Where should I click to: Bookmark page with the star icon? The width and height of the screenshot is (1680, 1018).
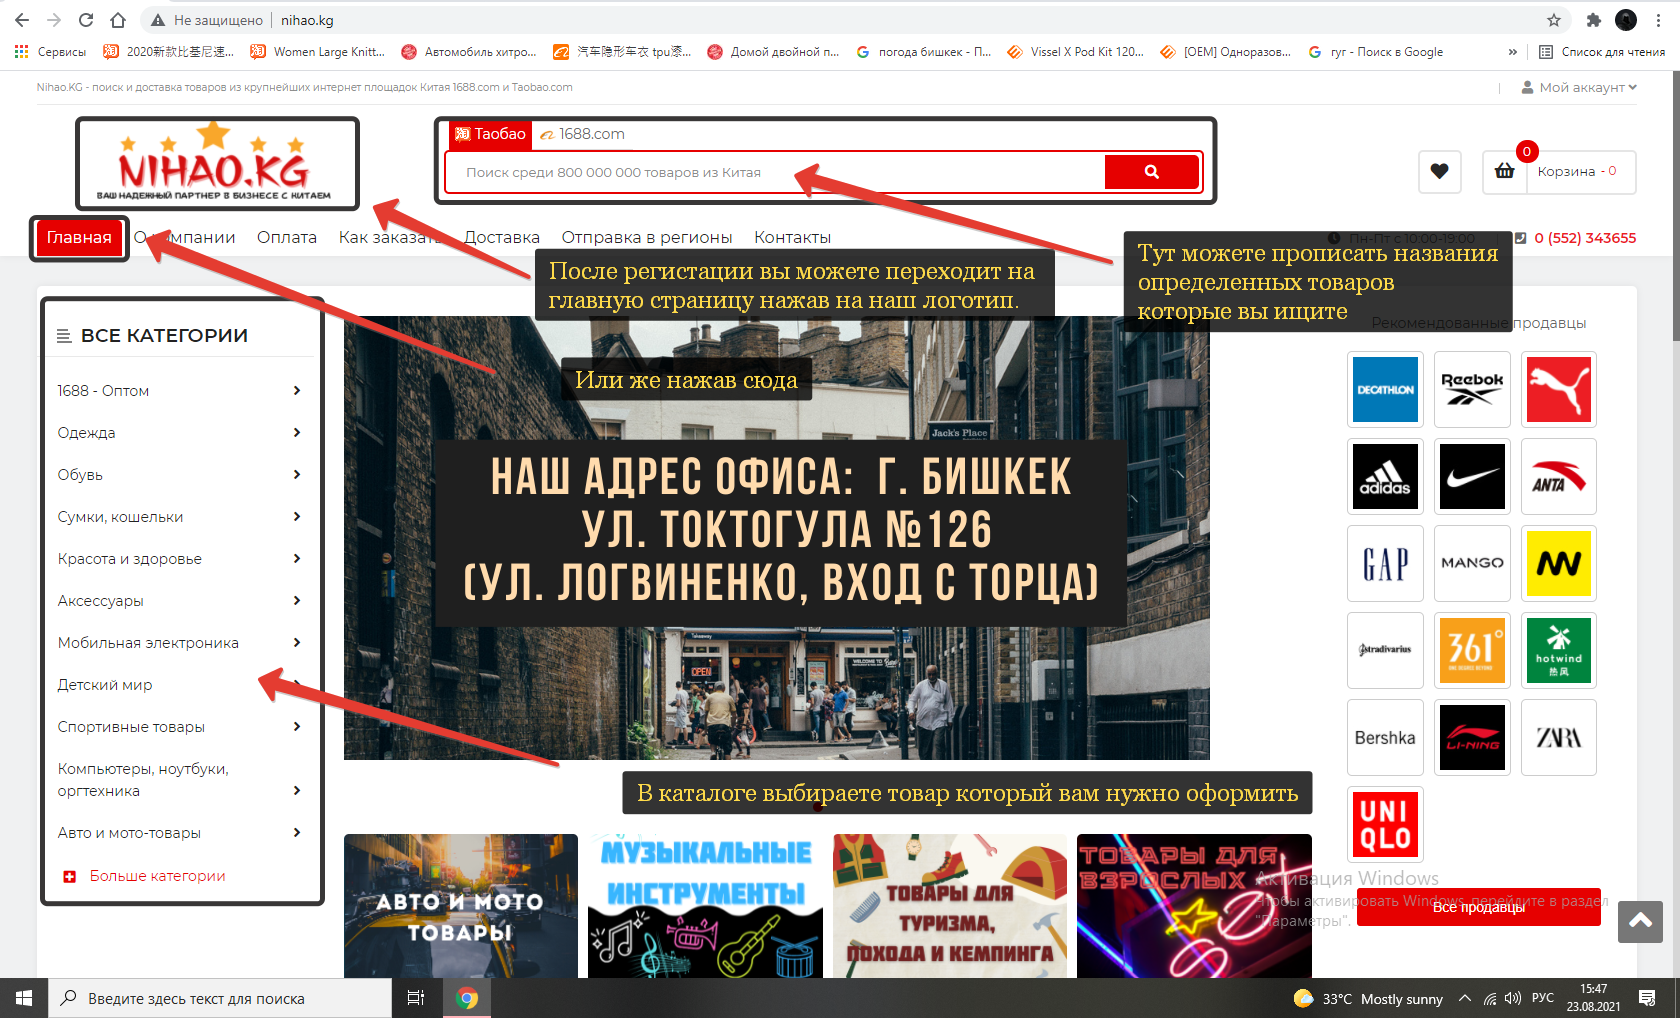1554,20
